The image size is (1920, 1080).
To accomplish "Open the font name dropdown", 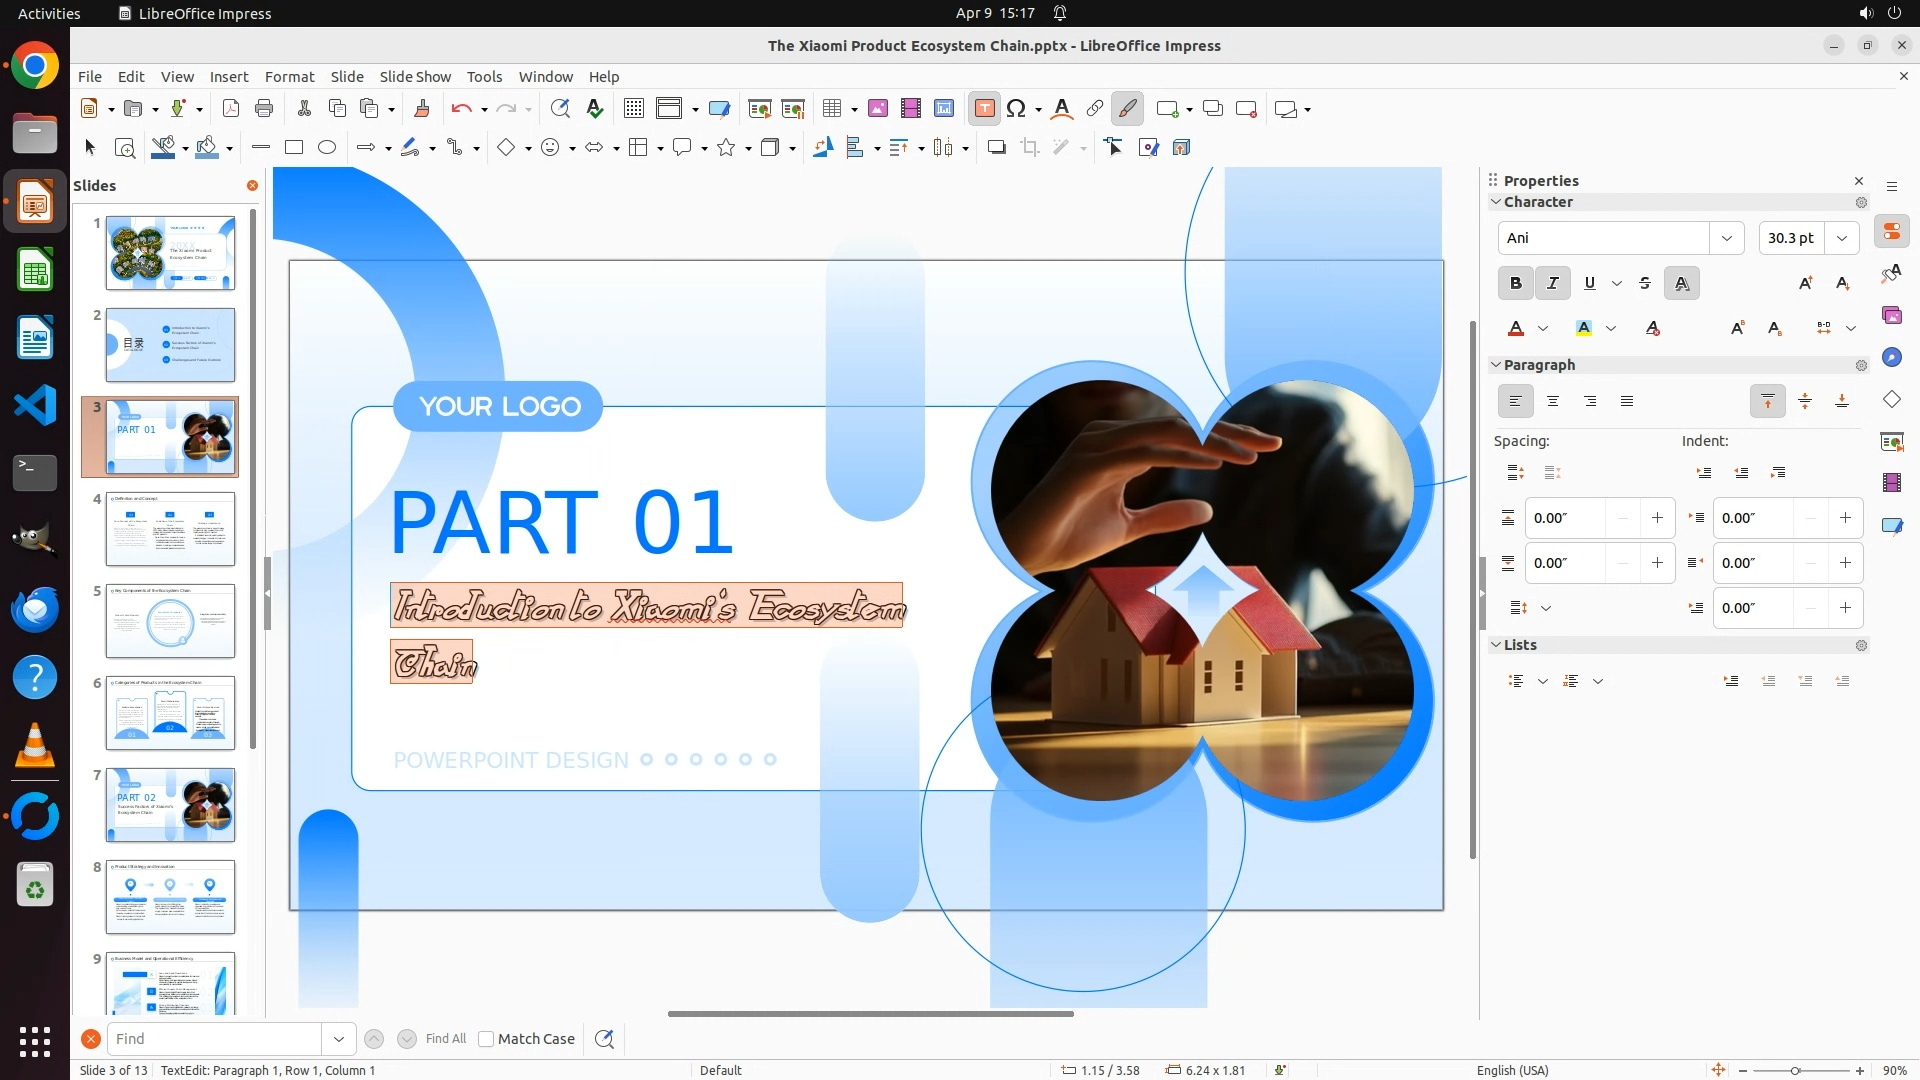I will click(1726, 238).
